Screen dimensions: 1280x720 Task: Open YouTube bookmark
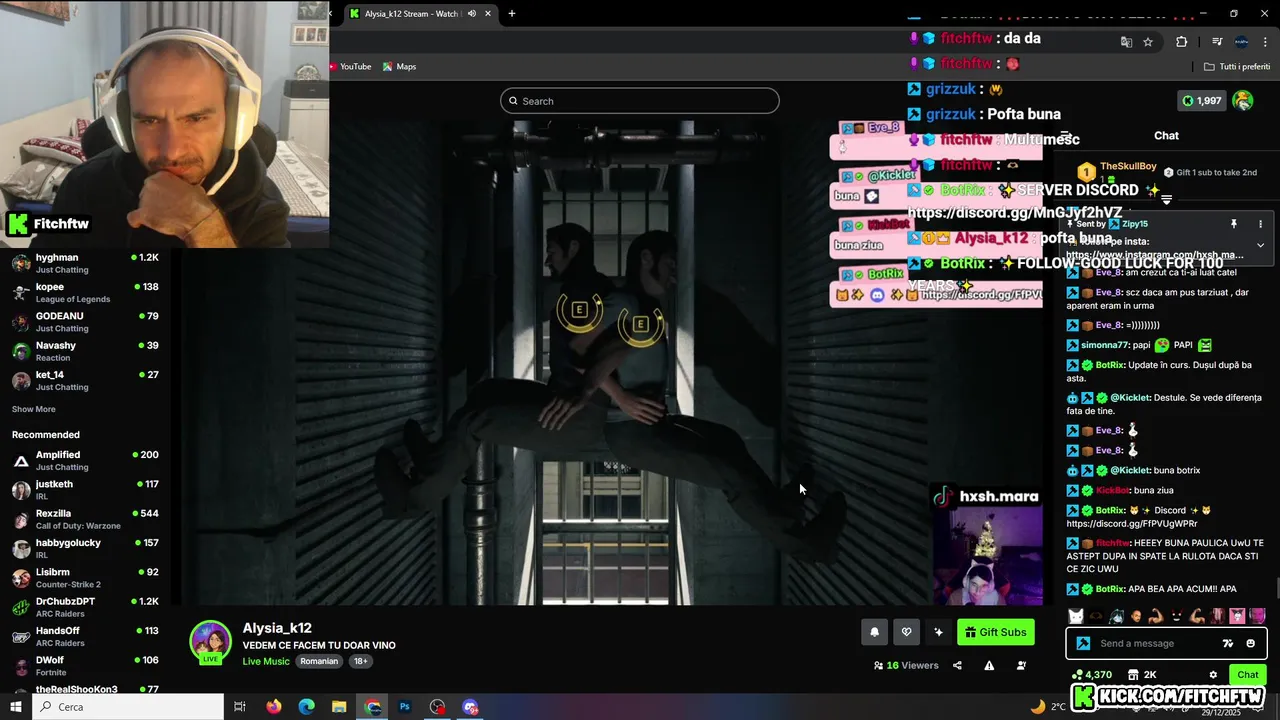(x=350, y=67)
